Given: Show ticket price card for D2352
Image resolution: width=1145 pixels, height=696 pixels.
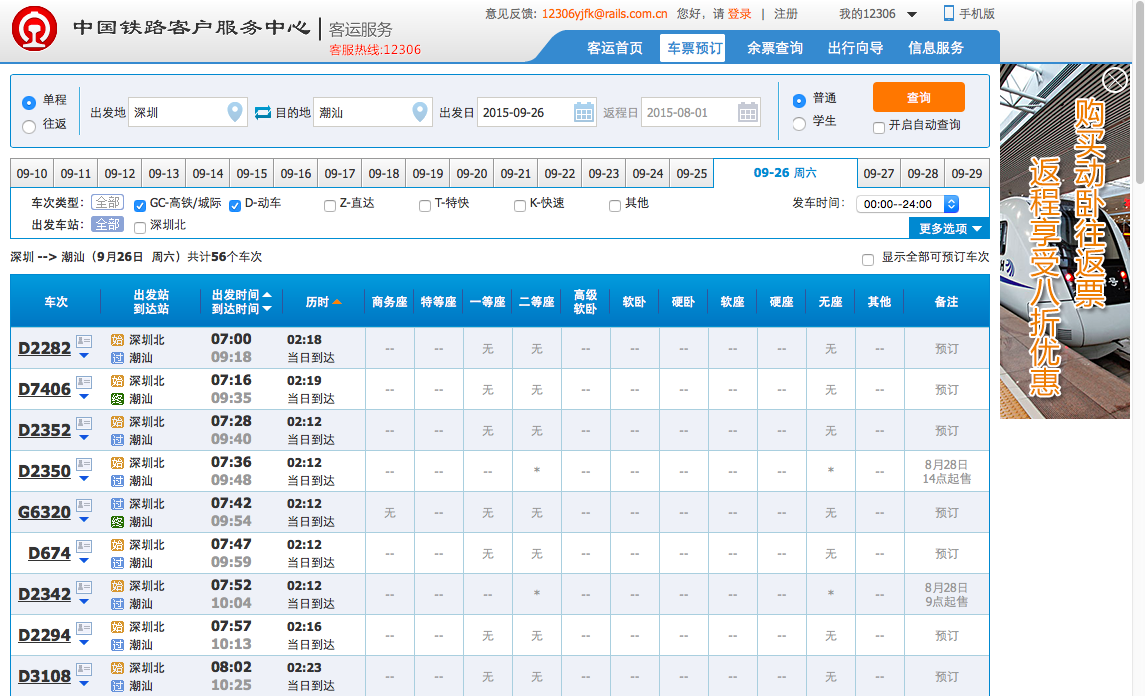Looking at the screenshot, I should coord(84,423).
